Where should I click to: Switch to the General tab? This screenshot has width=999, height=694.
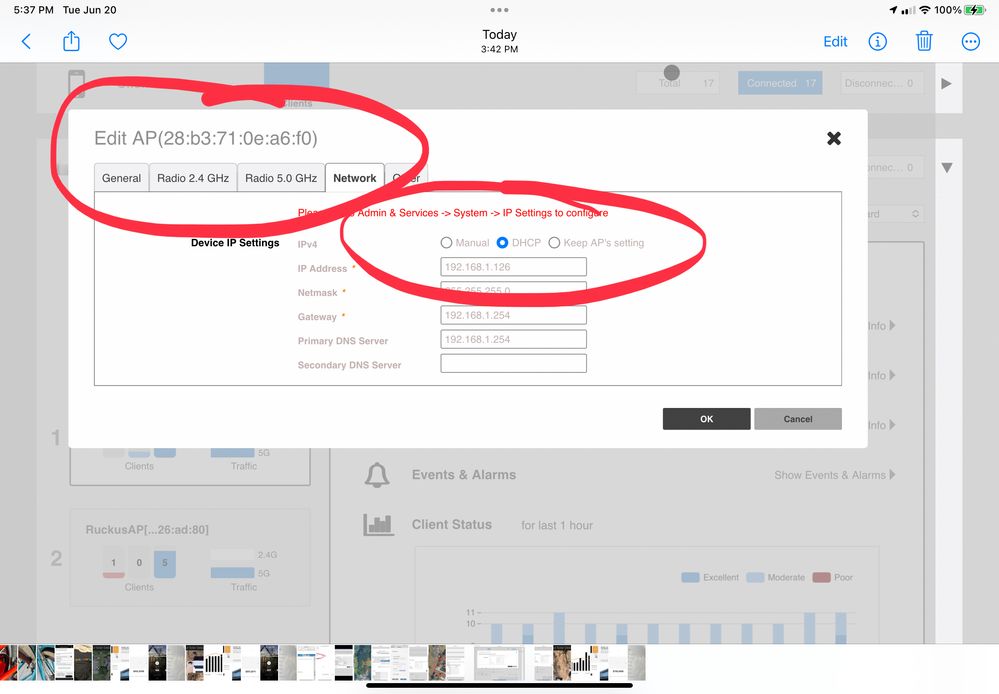pos(121,178)
